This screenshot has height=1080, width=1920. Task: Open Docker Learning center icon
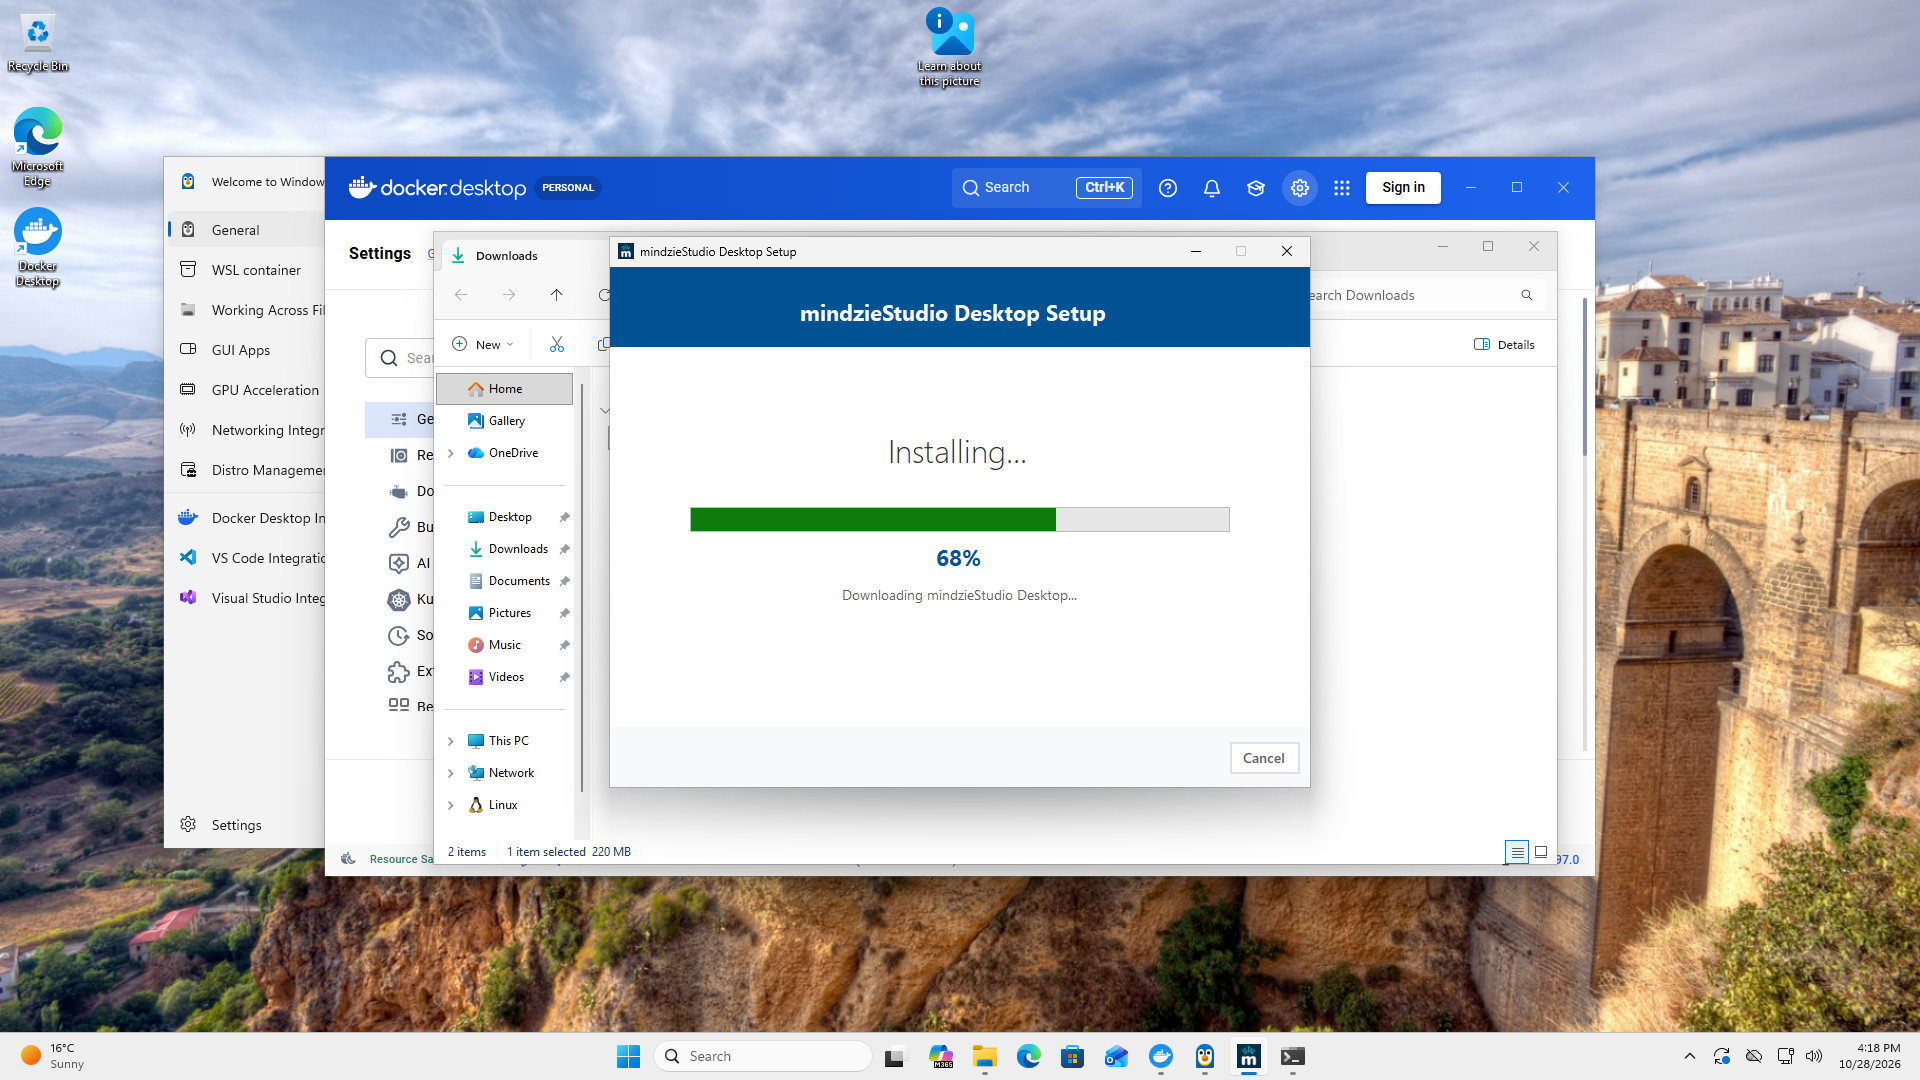1256,188
